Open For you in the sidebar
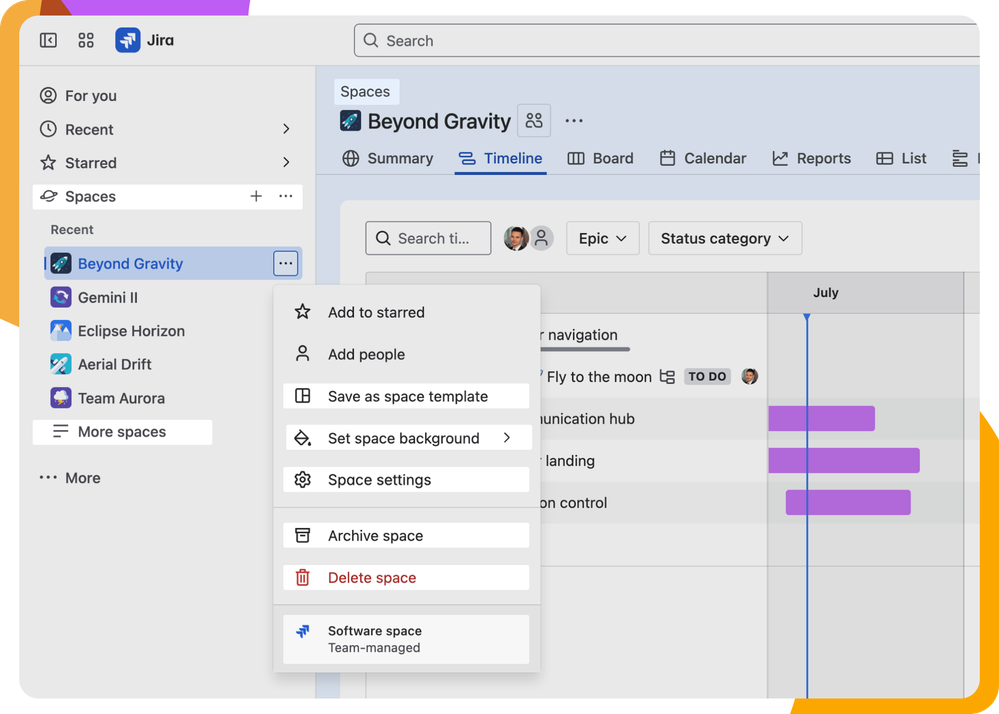The height and width of the screenshot is (714, 999). [x=167, y=96]
